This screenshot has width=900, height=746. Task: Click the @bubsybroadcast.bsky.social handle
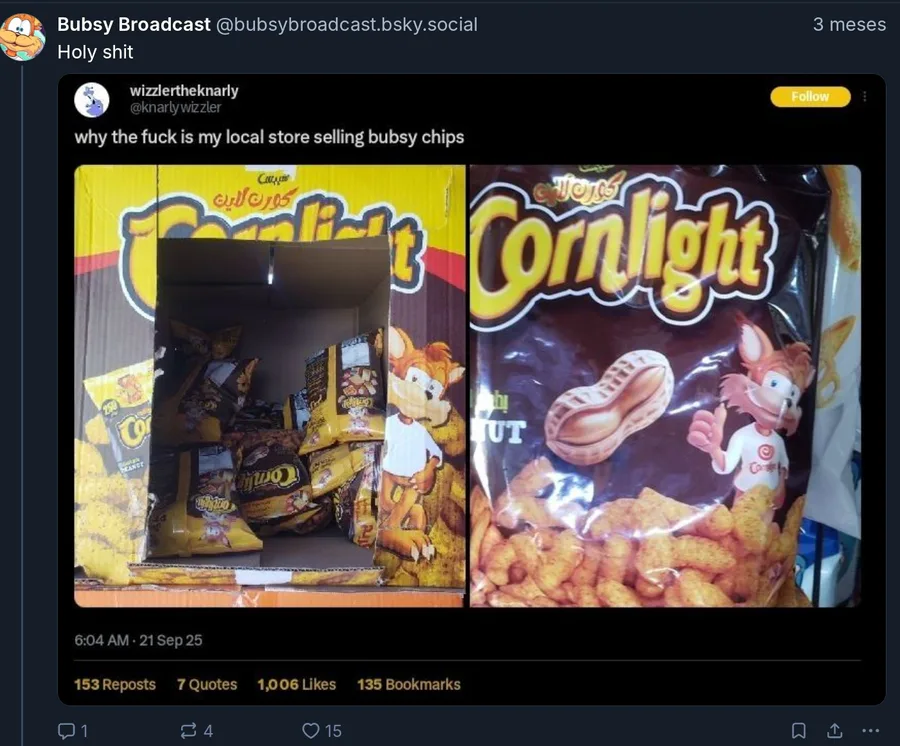tap(347, 24)
